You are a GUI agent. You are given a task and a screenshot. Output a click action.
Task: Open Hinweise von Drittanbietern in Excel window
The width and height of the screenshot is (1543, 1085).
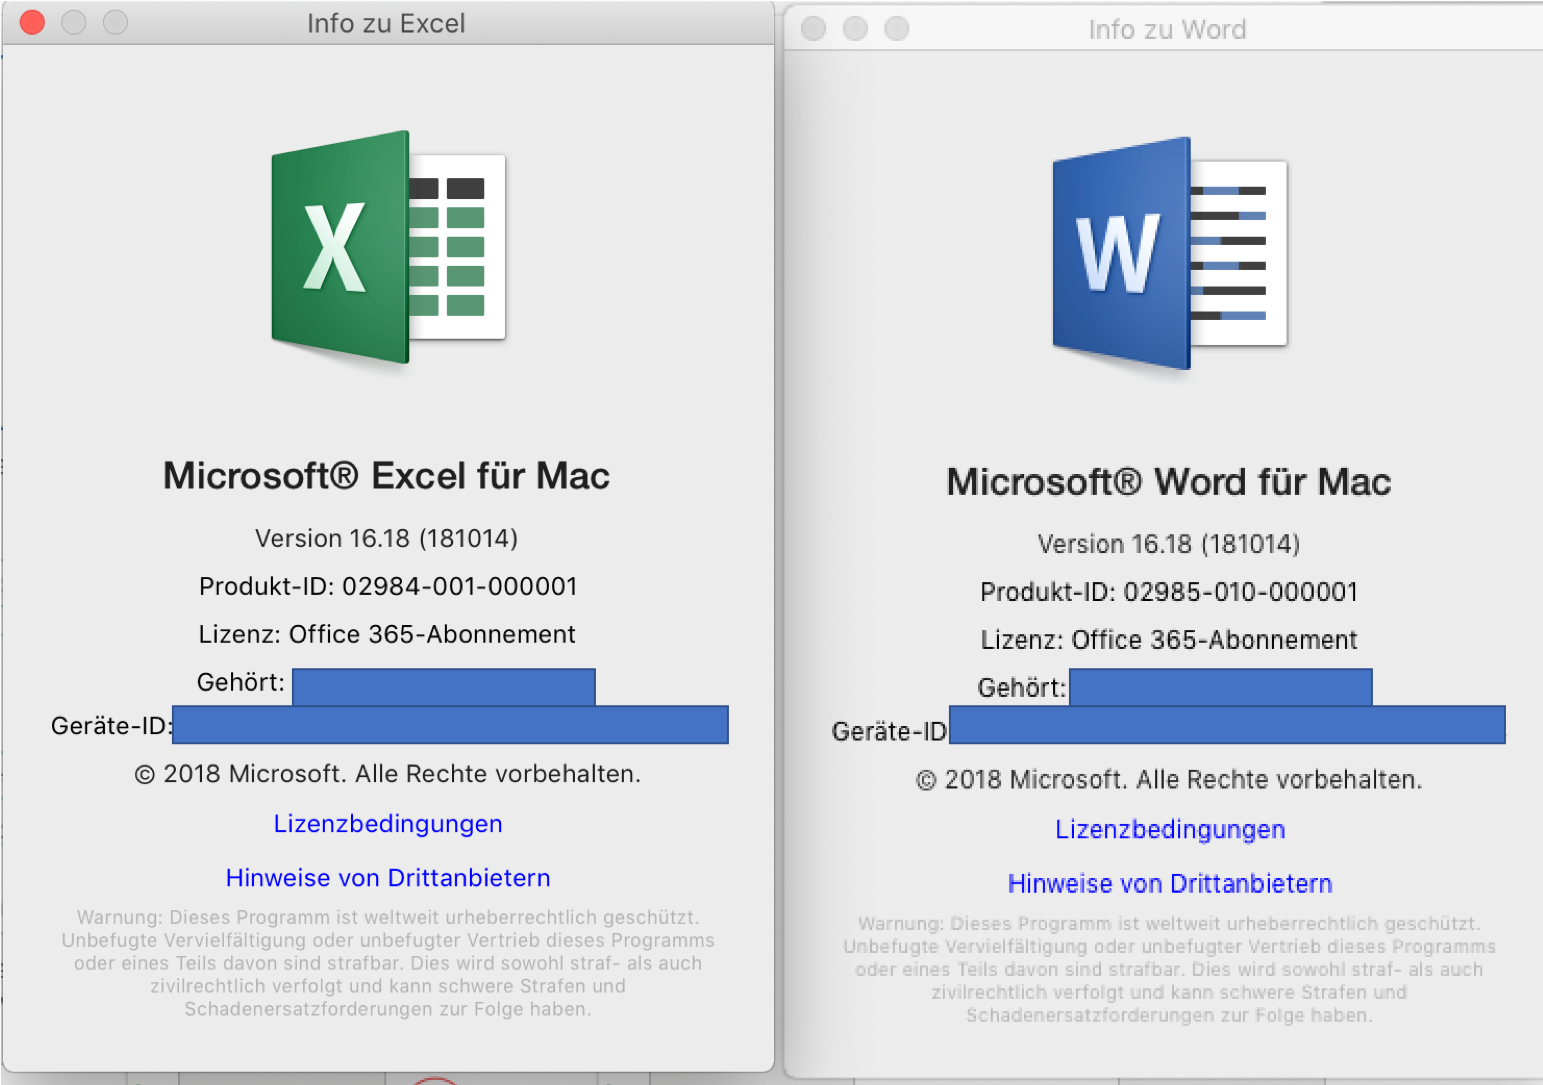(388, 878)
